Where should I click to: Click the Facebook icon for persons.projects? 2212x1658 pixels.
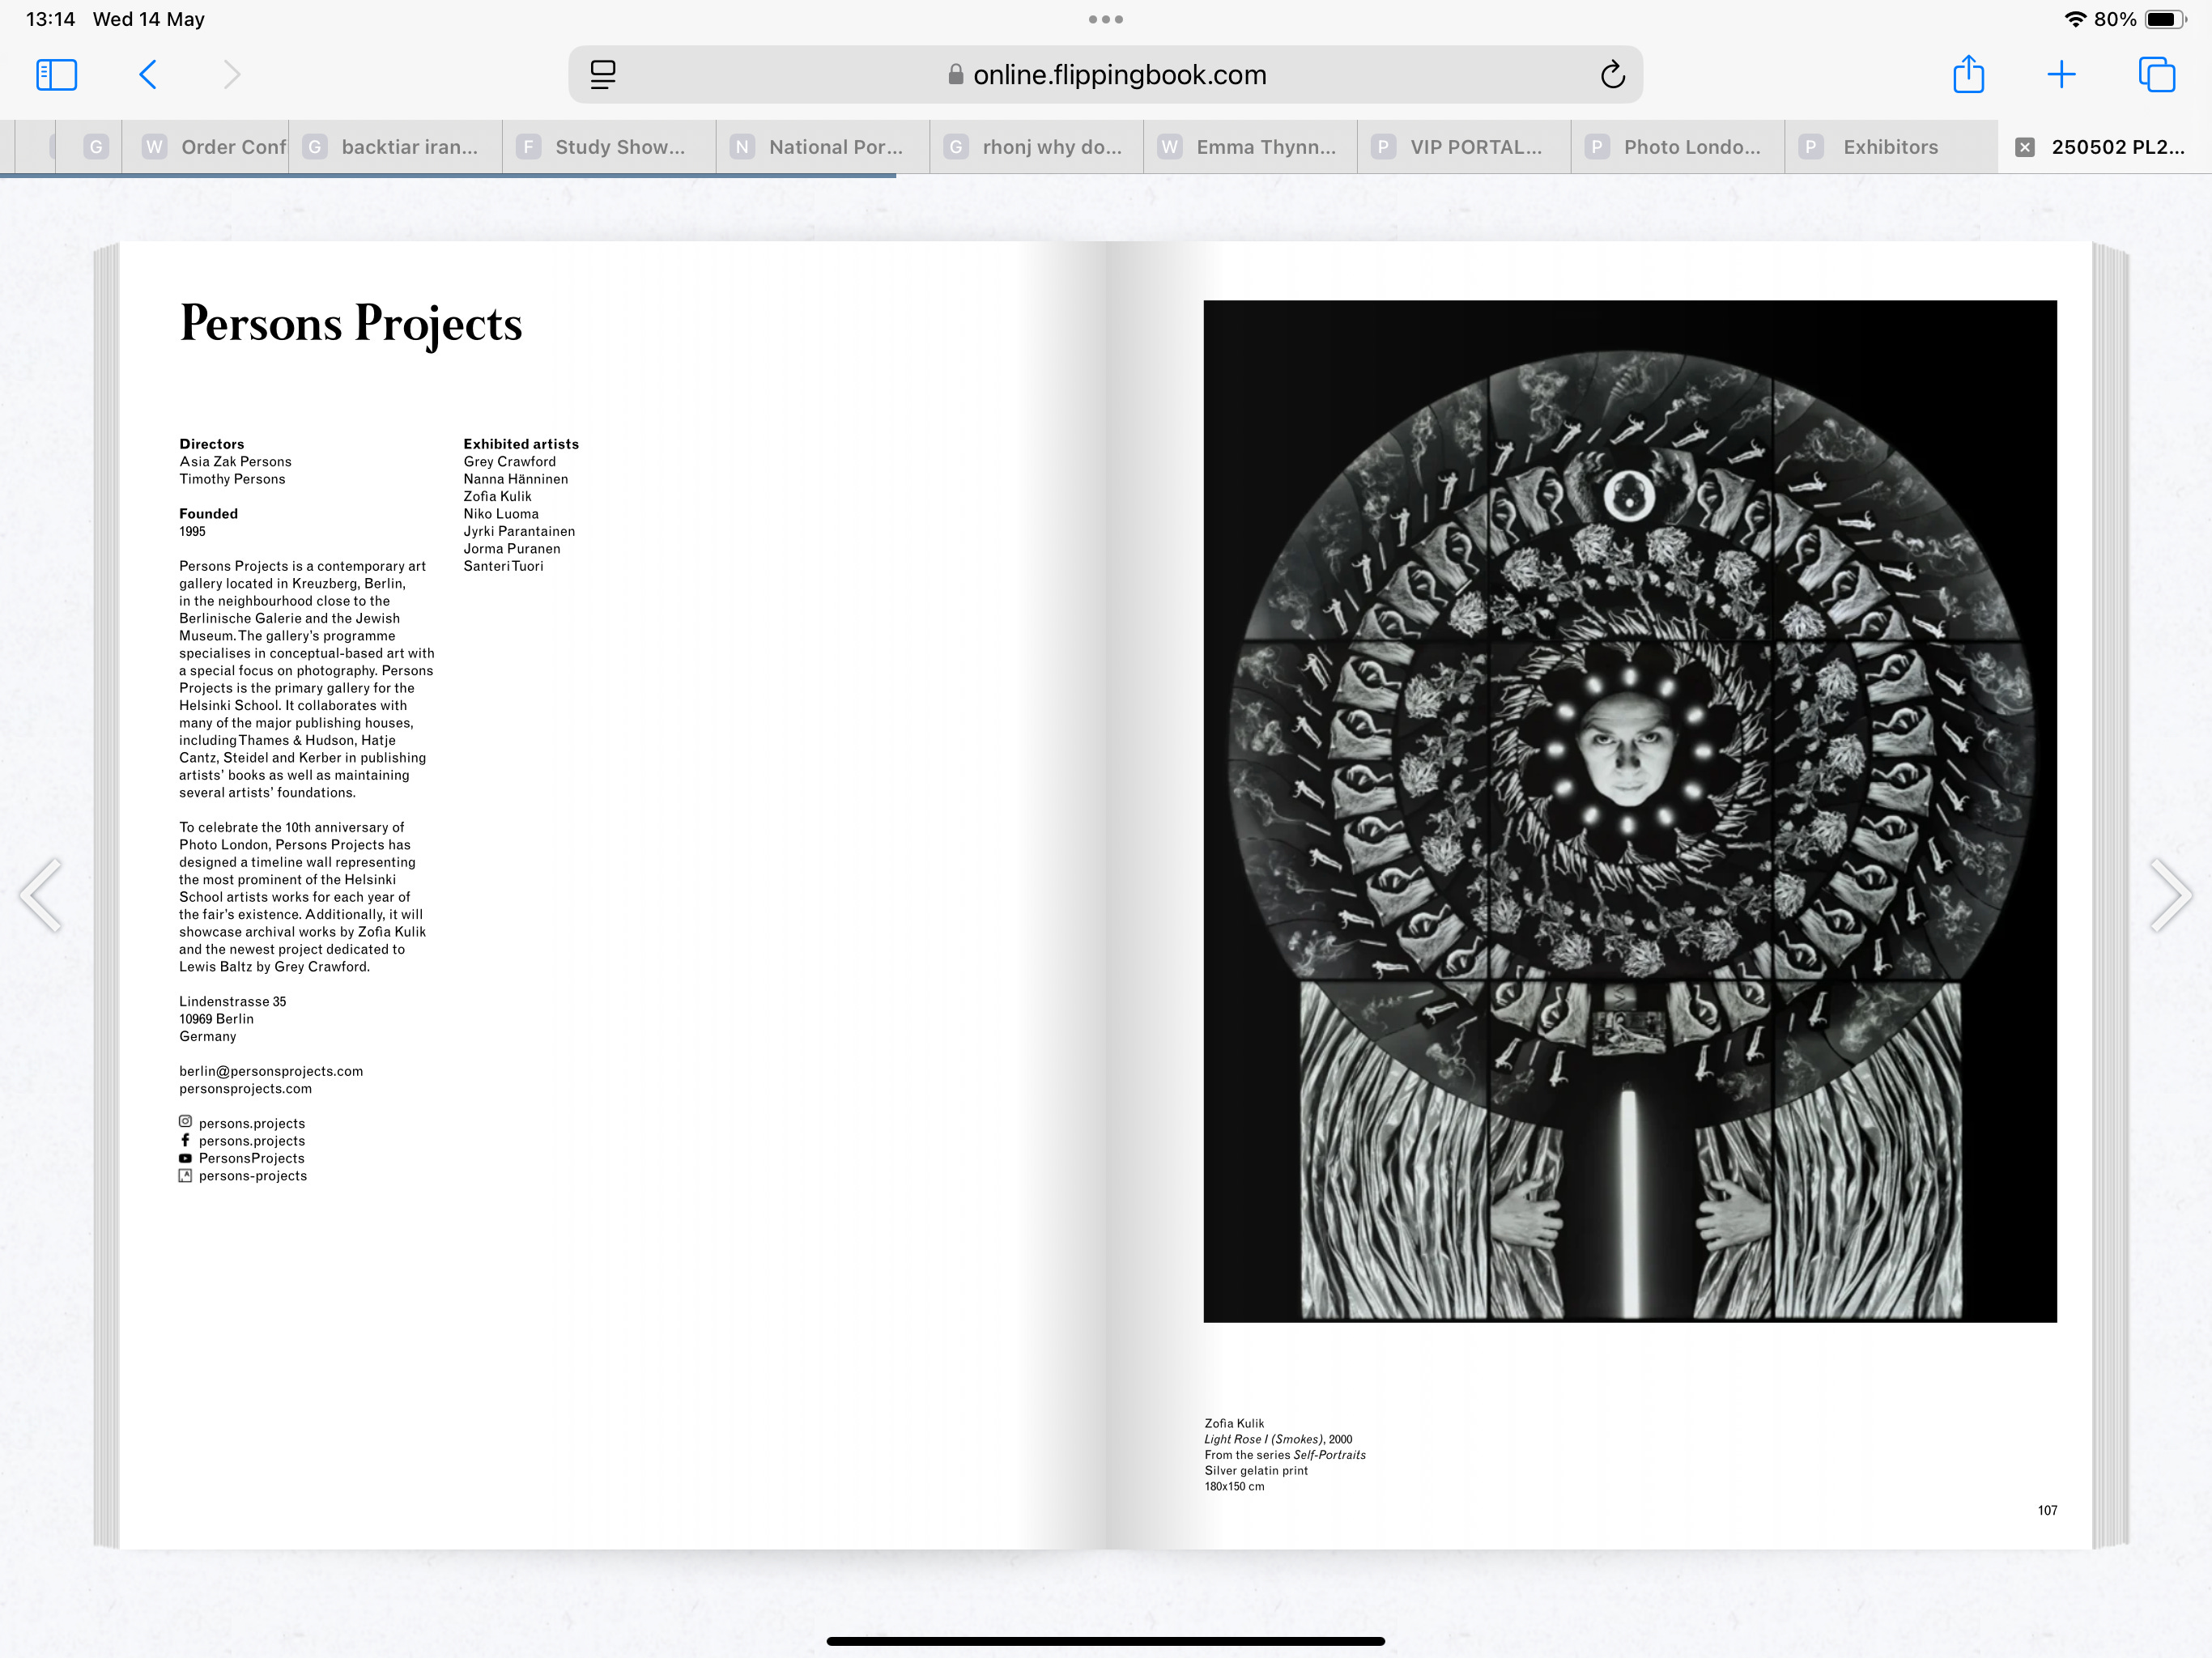click(x=185, y=1140)
